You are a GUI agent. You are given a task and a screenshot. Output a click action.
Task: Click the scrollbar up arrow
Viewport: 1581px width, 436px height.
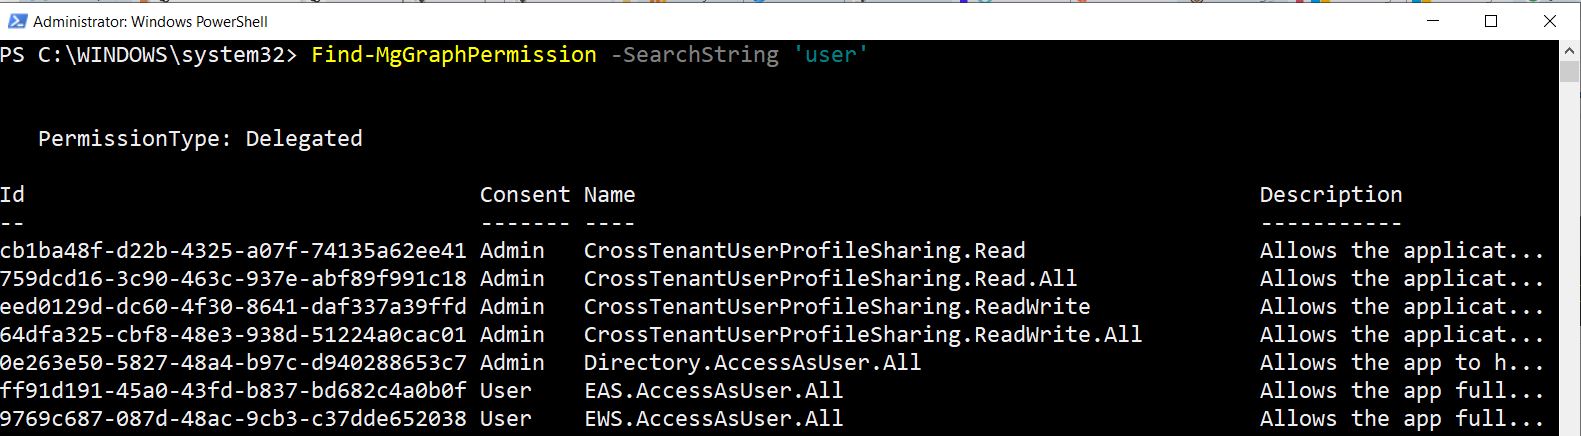coord(1569,49)
